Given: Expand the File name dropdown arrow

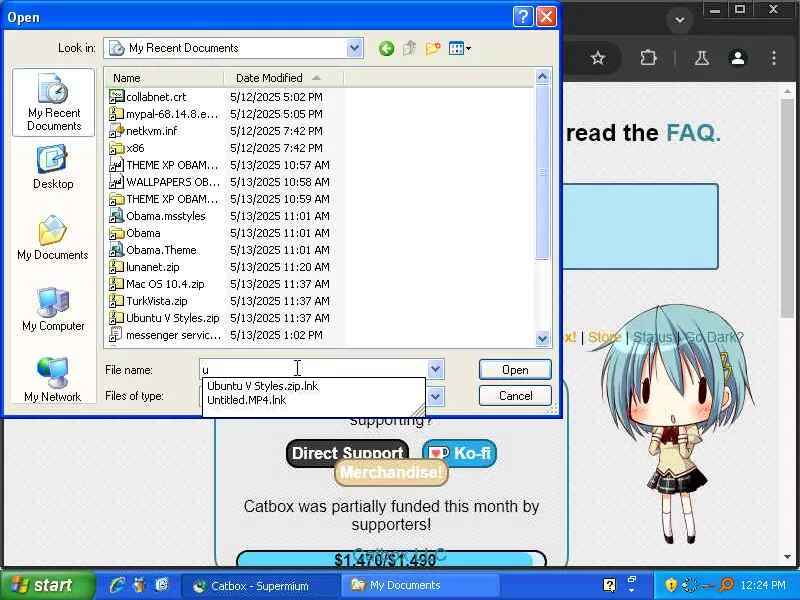Looking at the screenshot, I should 435,369.
